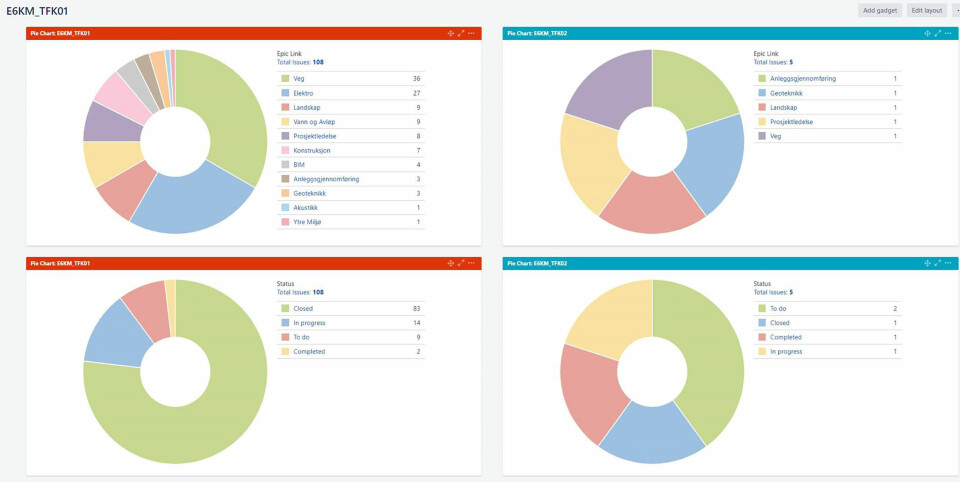The height and width of the screenshot is (482, 960).
Task: Click the Add gadget button
Action: pos(880,10)
